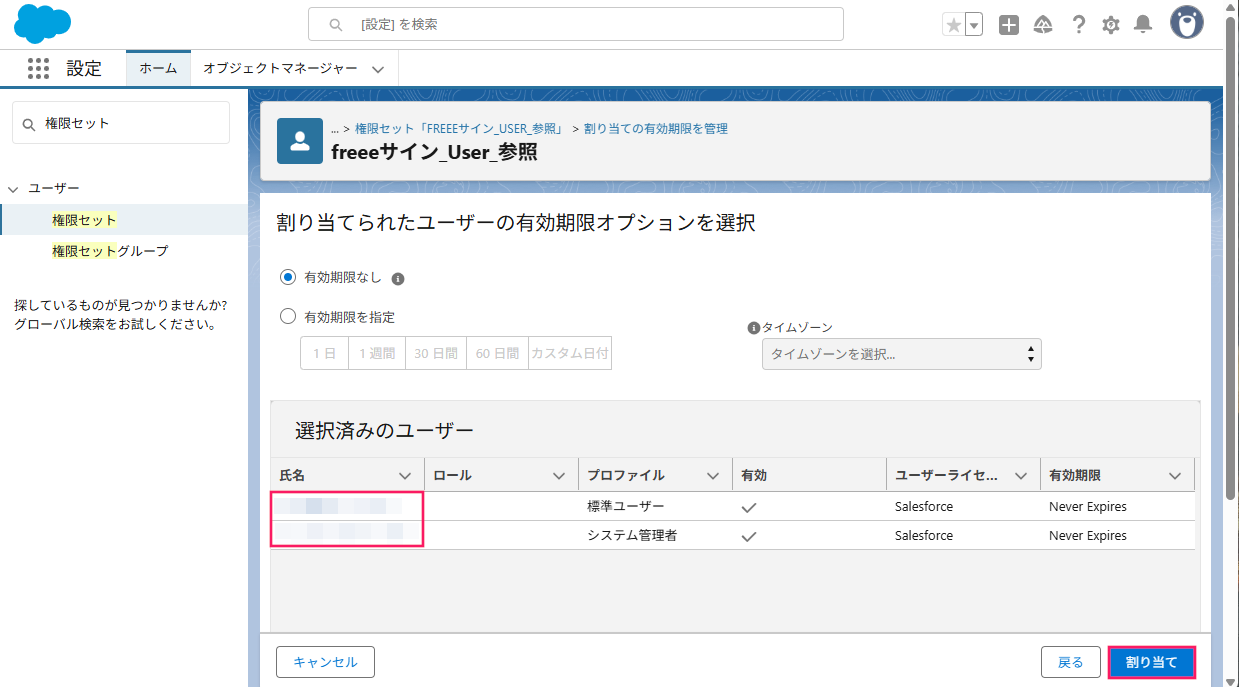Open the オブジェクトマネージャー tab dropdown chevron
This screenshot has width=1239, height=687.
pos(378,69)
